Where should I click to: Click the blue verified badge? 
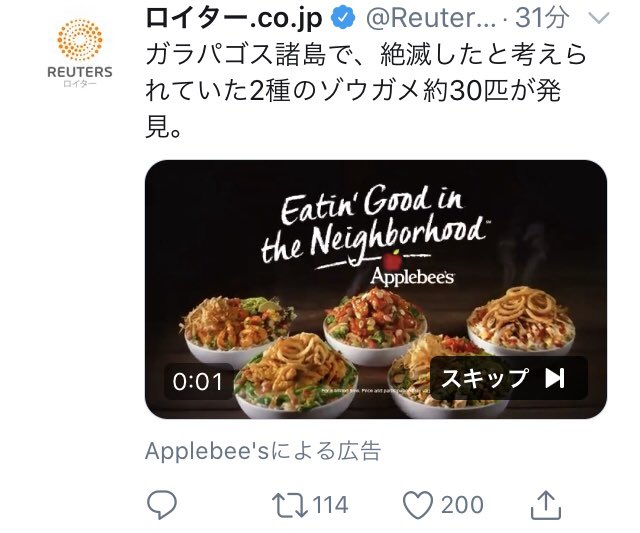[x=343, y=18]
